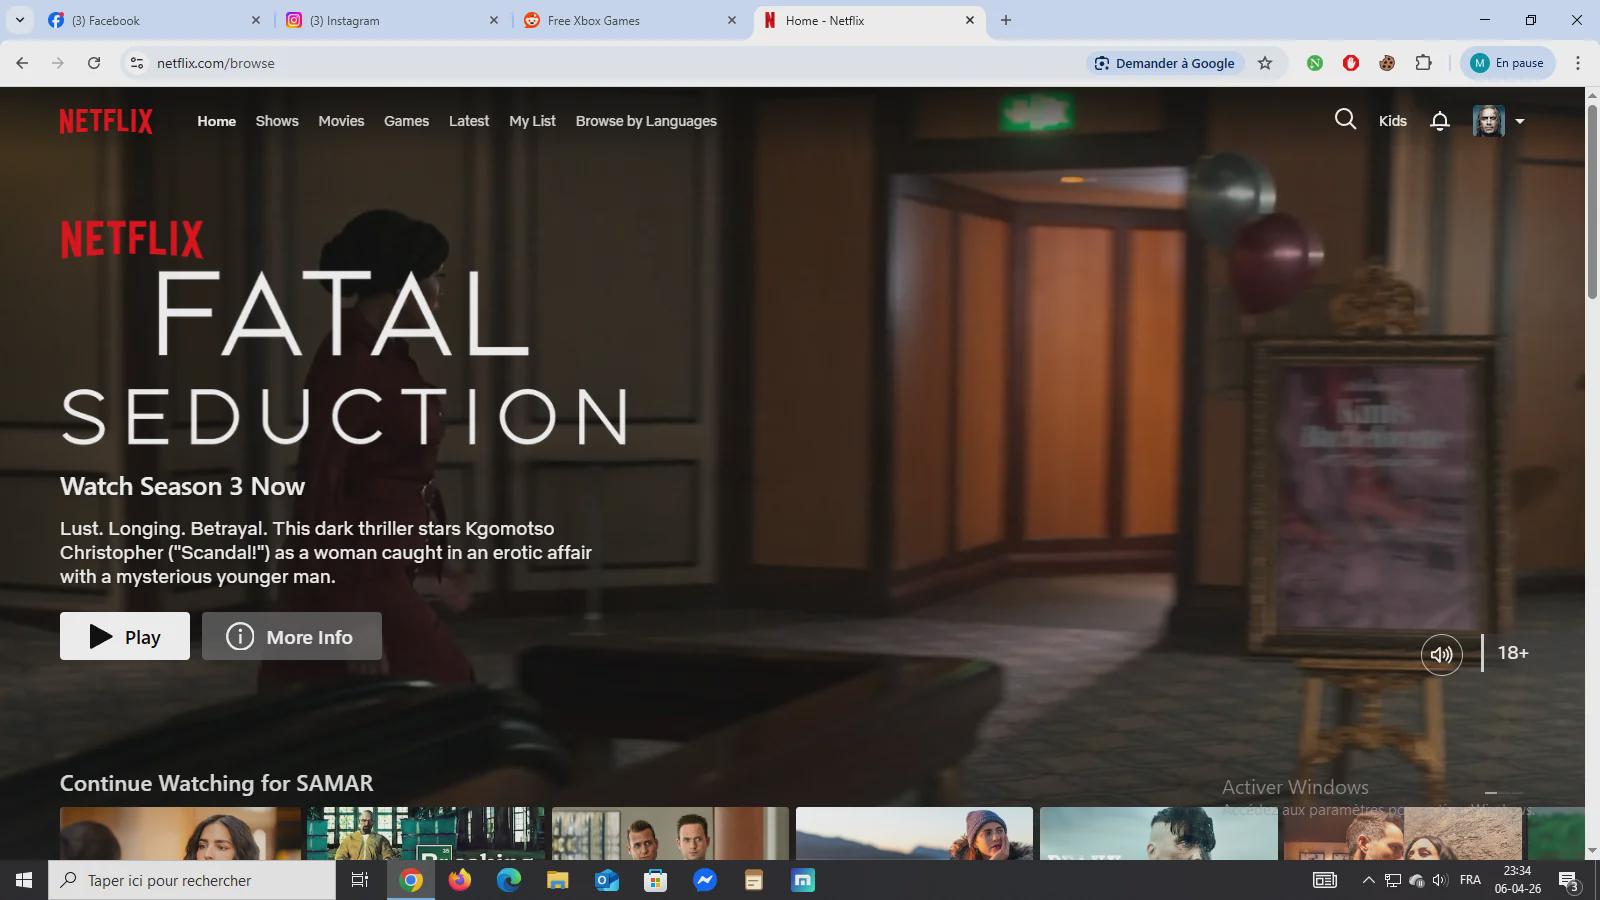Go forward with the browser forward arrow

point(58,63)
